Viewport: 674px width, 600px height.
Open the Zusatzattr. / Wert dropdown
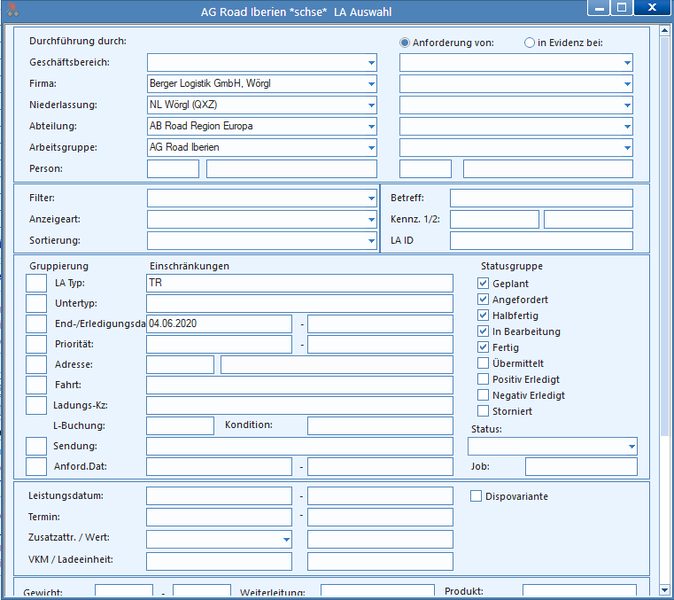(286, 539)
